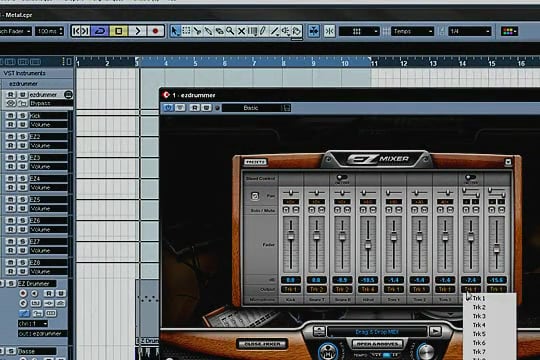Open the 1/4 quantize dropdown
Image resolution: width=540 pixels, height=360 pixels.
pyautogui.click(x=469, y=31)
